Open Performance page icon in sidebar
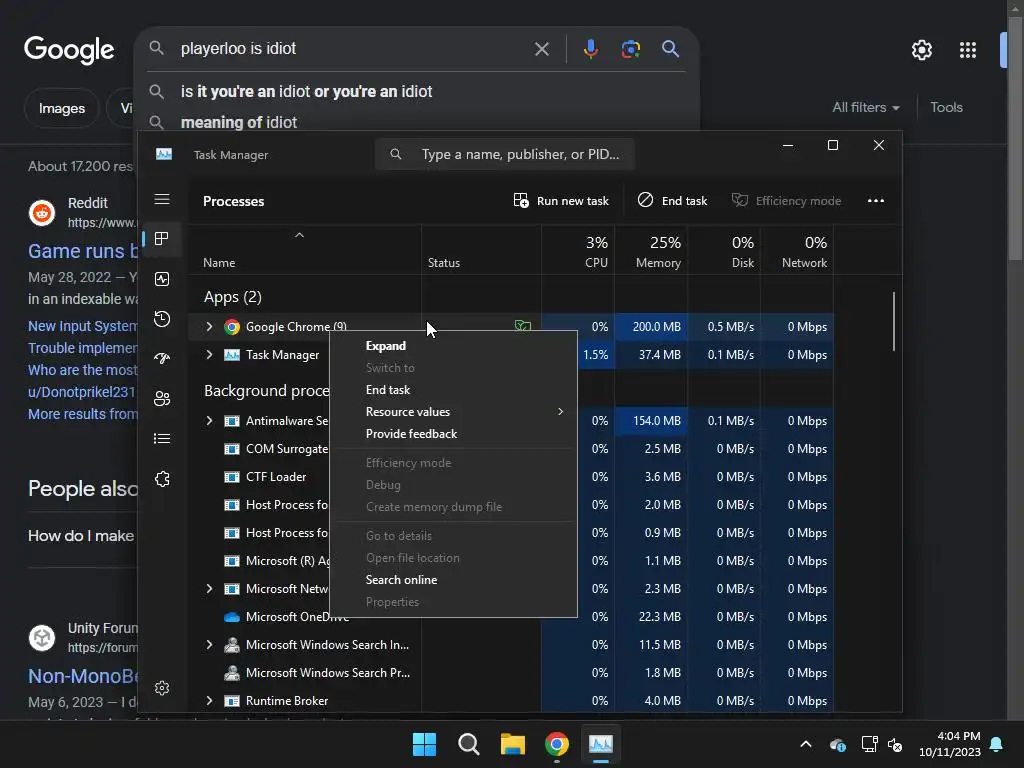Screen dimensions: 1024x768 (x=162, y=279)
